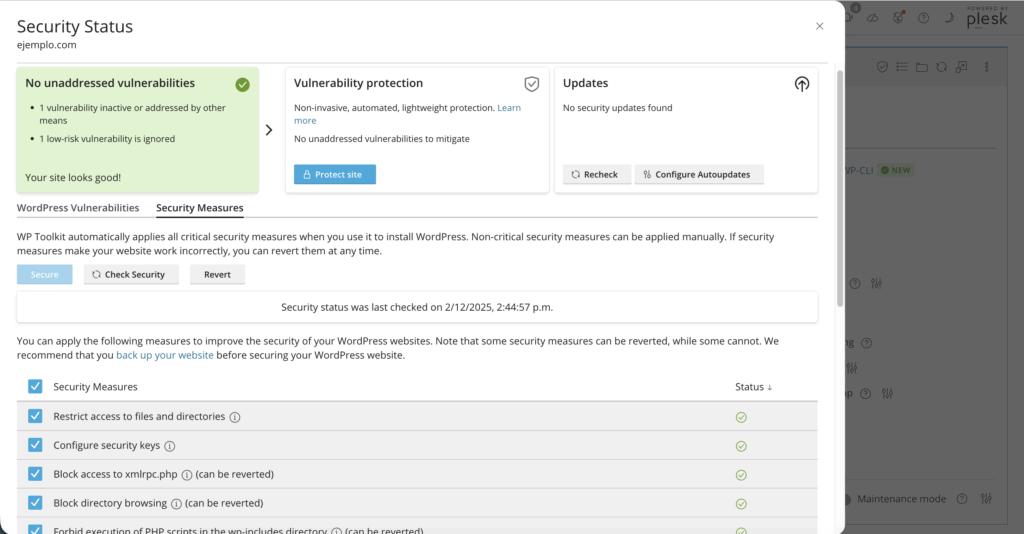The width and height of the screenshot is (1024, 534).
Task: Switch to the WordPress Vulnerabilities tab
Action: [x=78, y=208]
